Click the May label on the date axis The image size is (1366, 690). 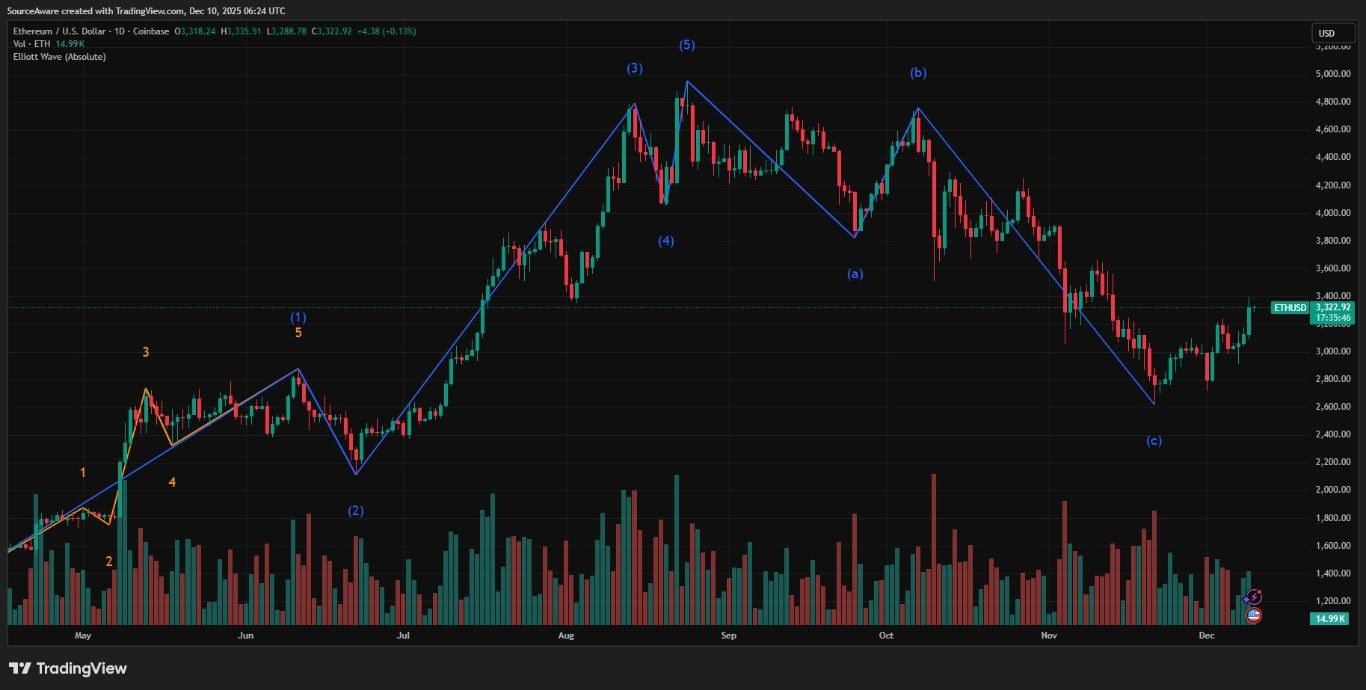(x=83, y=635)
